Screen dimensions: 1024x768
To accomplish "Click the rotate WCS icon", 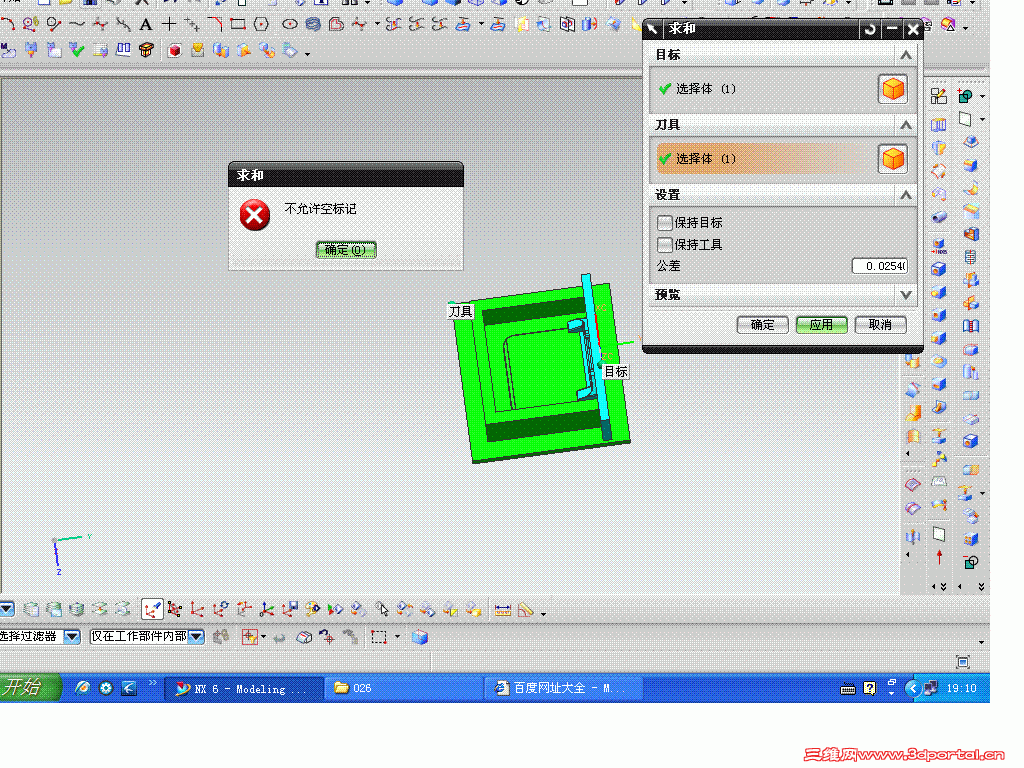I will pos(221,609).
